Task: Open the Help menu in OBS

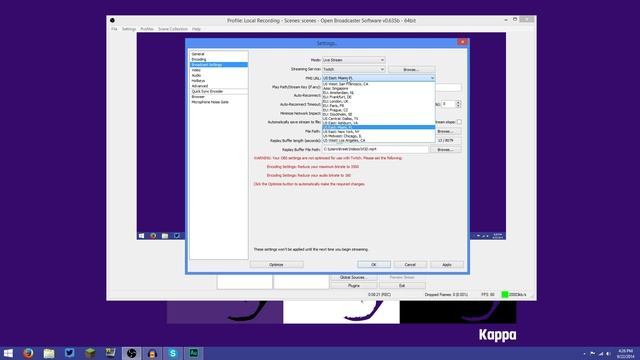Action: pos(196,29)
